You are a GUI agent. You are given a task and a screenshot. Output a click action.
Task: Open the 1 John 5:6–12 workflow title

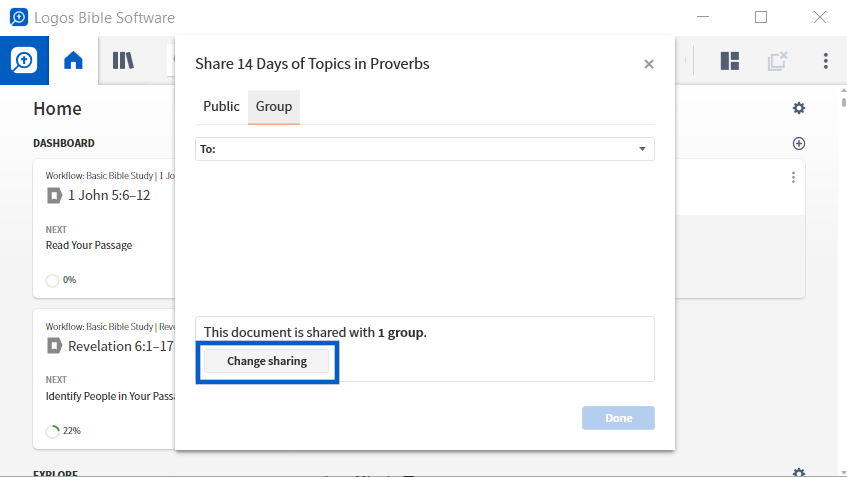(109, 195)
